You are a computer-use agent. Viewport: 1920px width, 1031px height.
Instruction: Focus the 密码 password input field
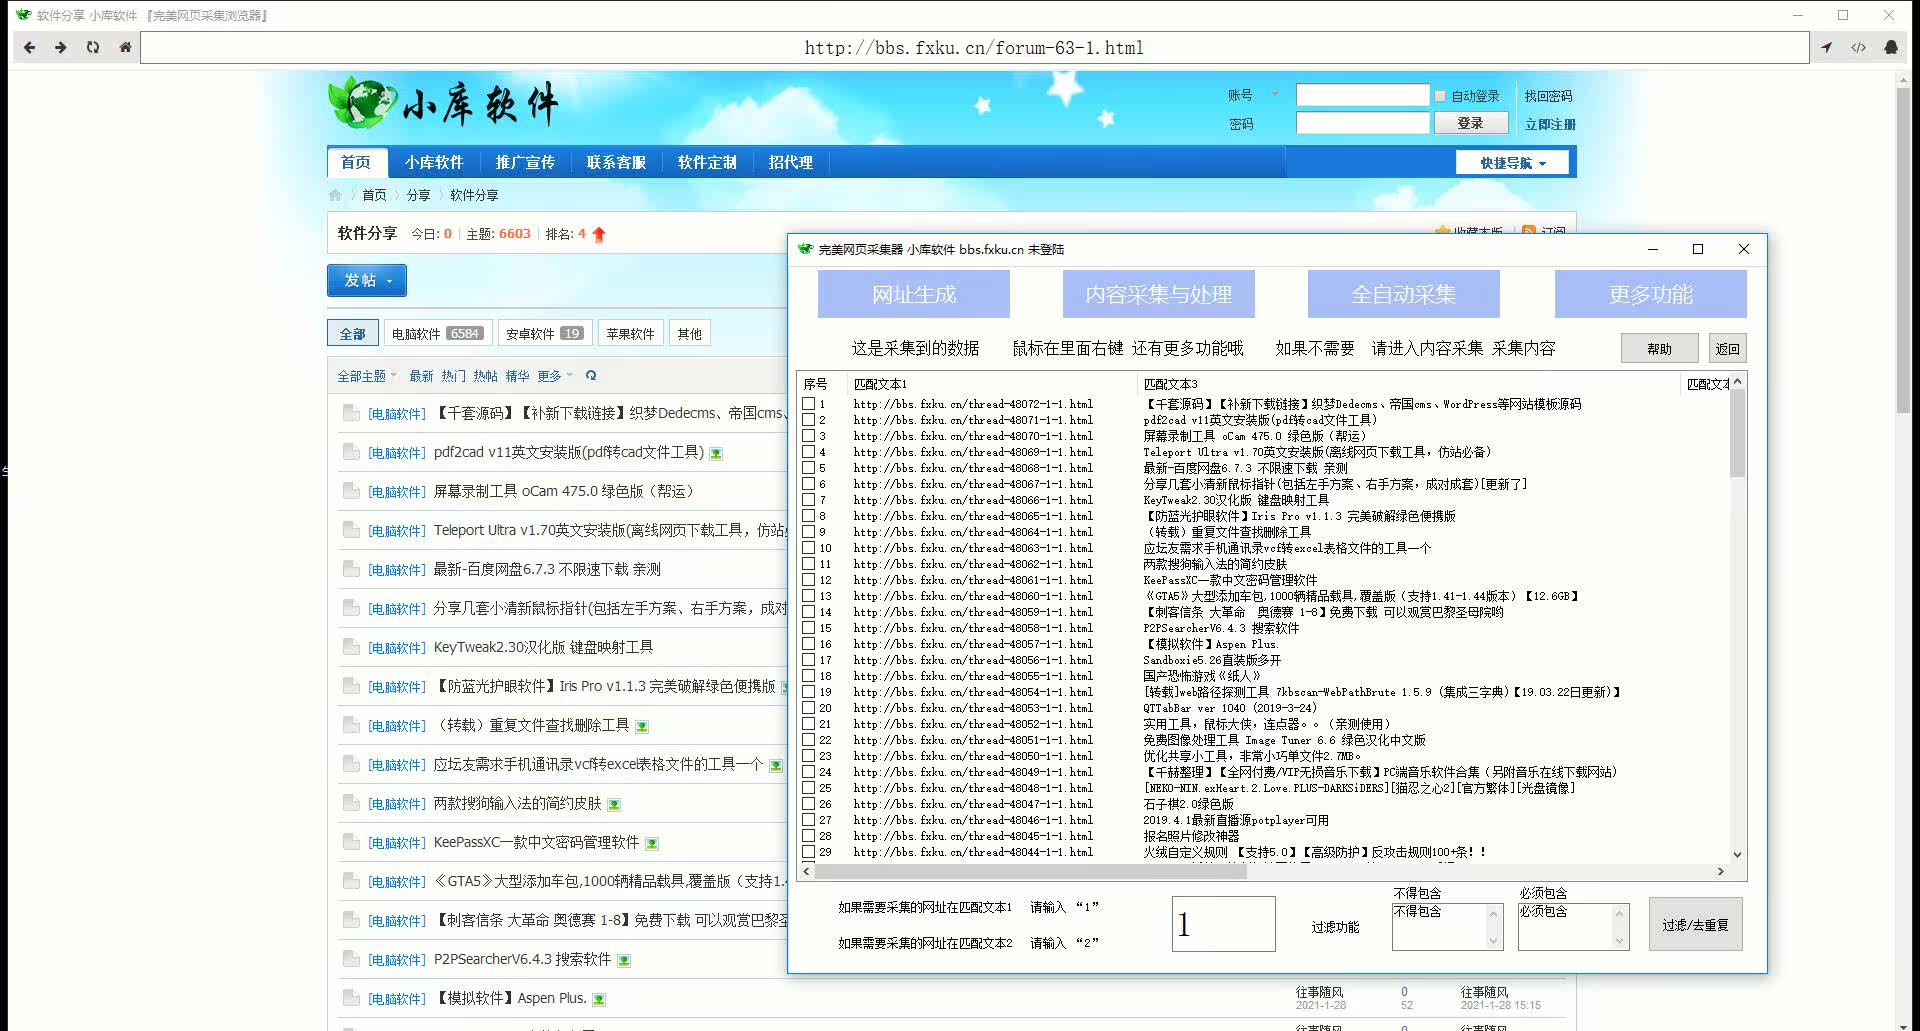(1362, 123)
